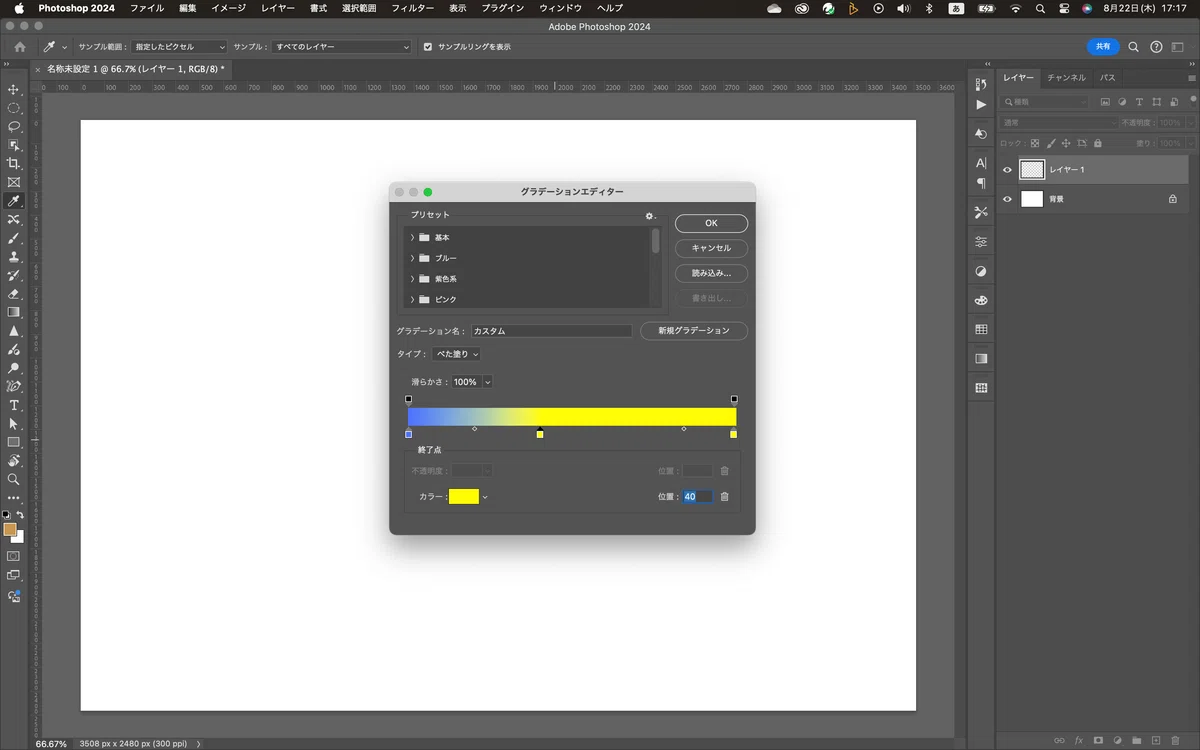The width and height of the screenshot is (1200, 750).
Task: Open the フィルター menu
Action: 412,8
